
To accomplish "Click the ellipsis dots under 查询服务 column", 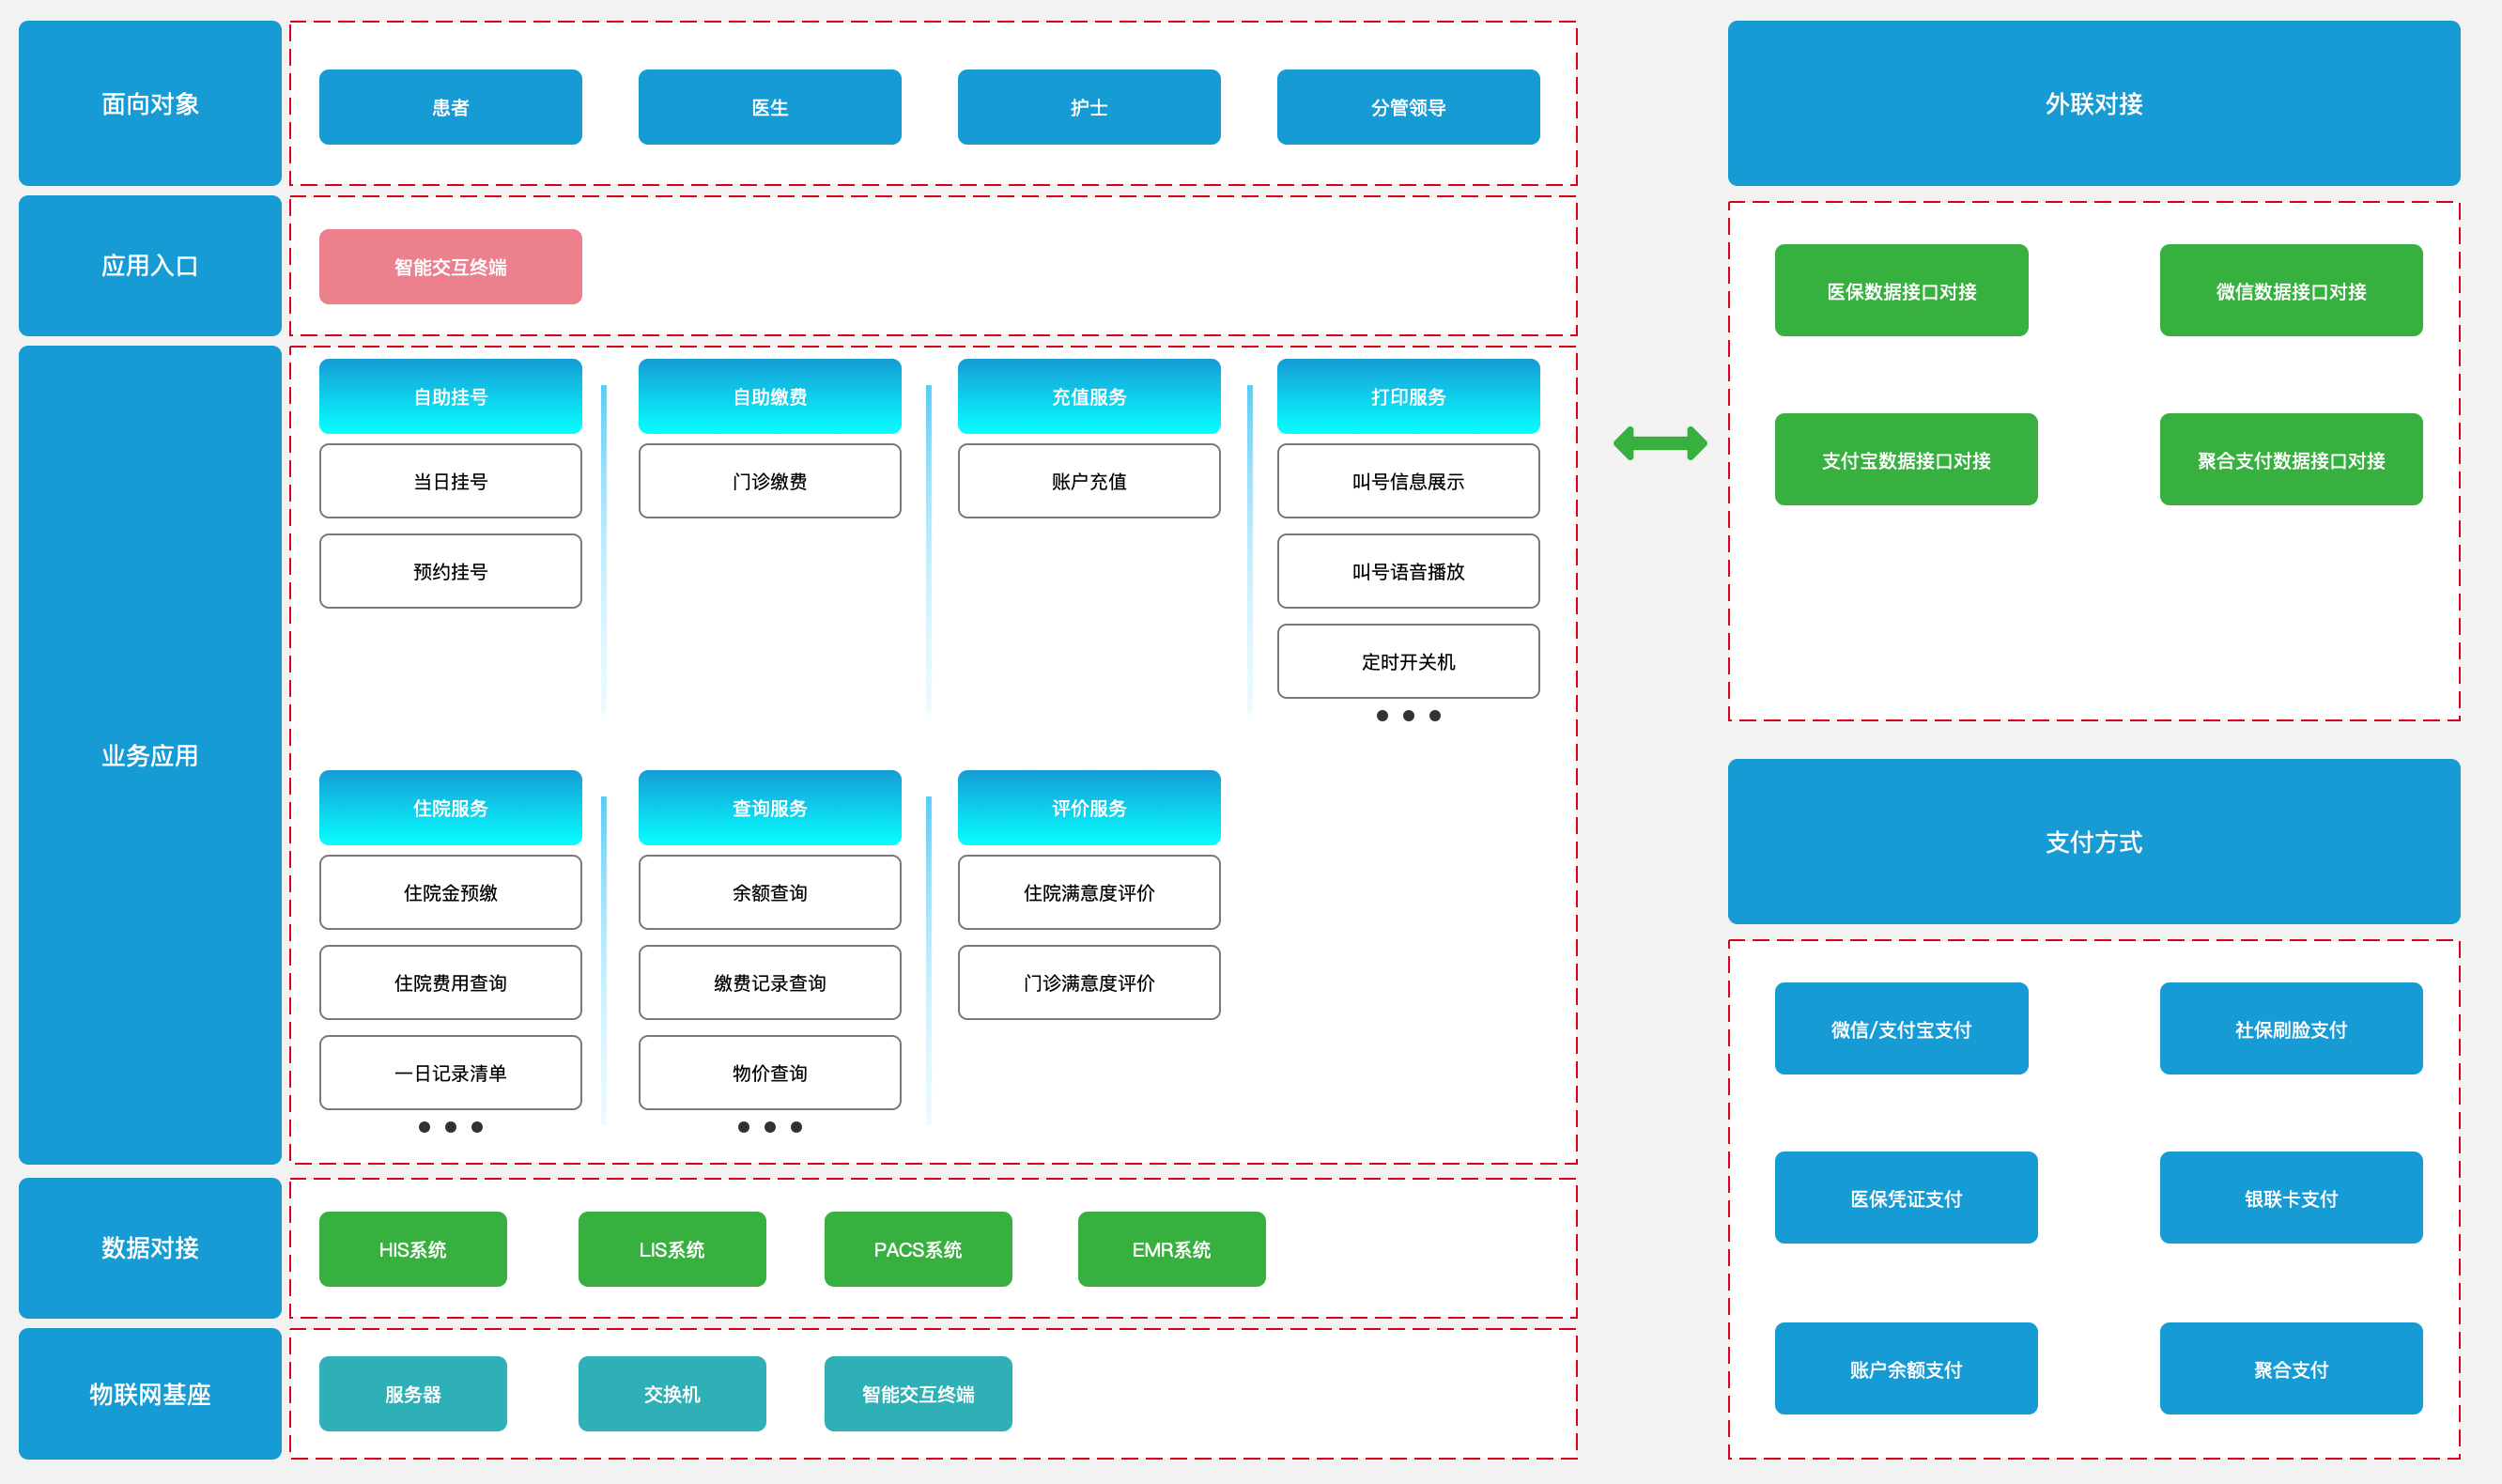I will tap(769, 1127).
